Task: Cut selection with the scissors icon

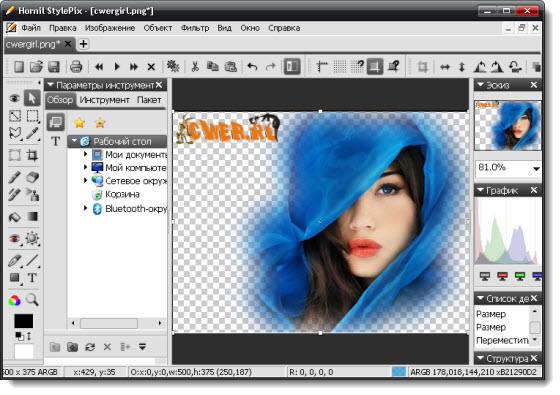Action: tap(195, 67)
